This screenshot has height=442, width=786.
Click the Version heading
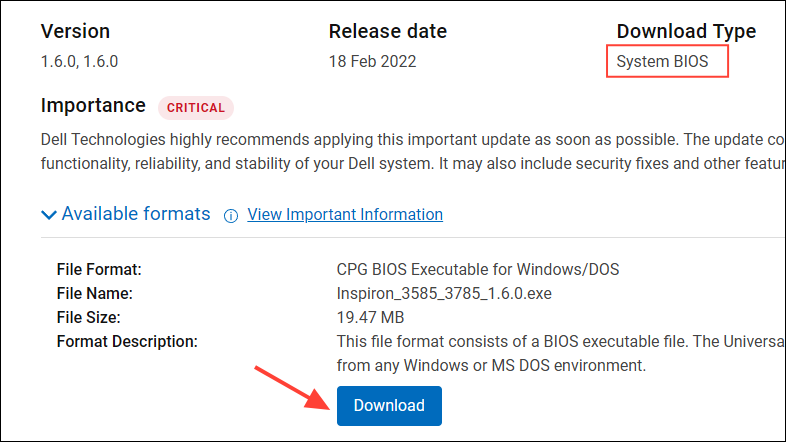(x=75, y=32)
